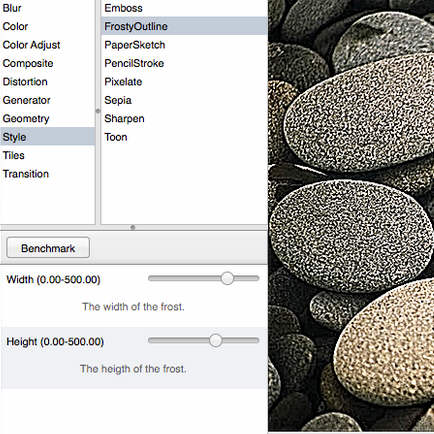Select the Sepia filter
This screenshot has width=434, height=434.
tap(184, 100)
